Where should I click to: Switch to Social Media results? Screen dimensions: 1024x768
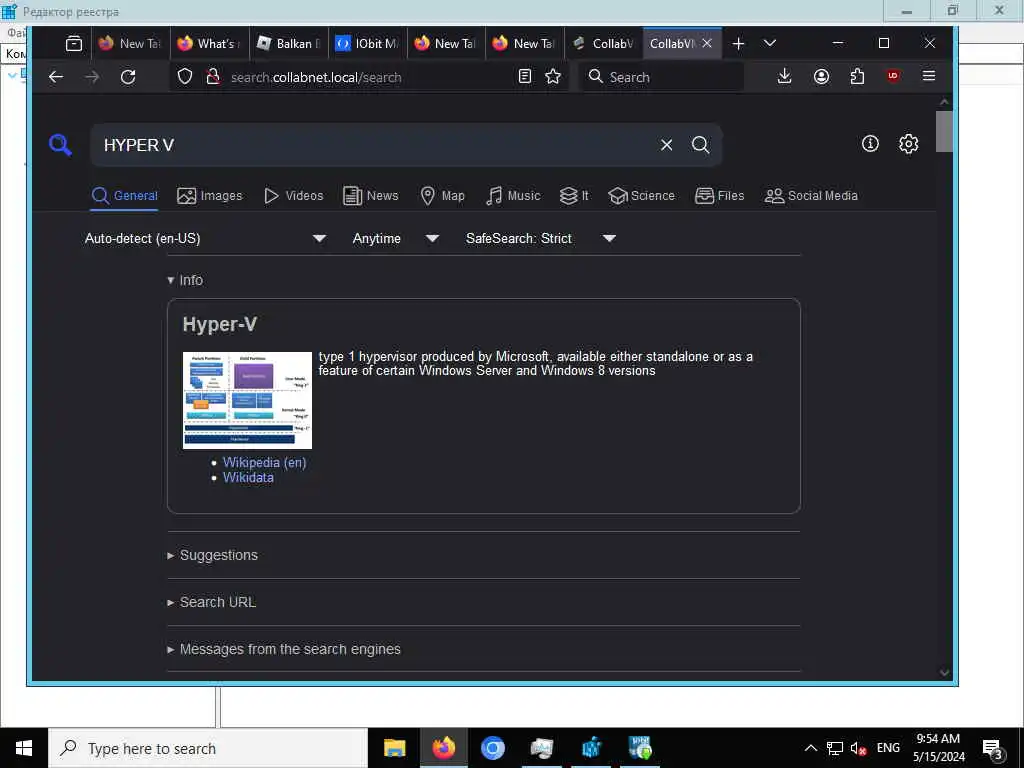811,196
